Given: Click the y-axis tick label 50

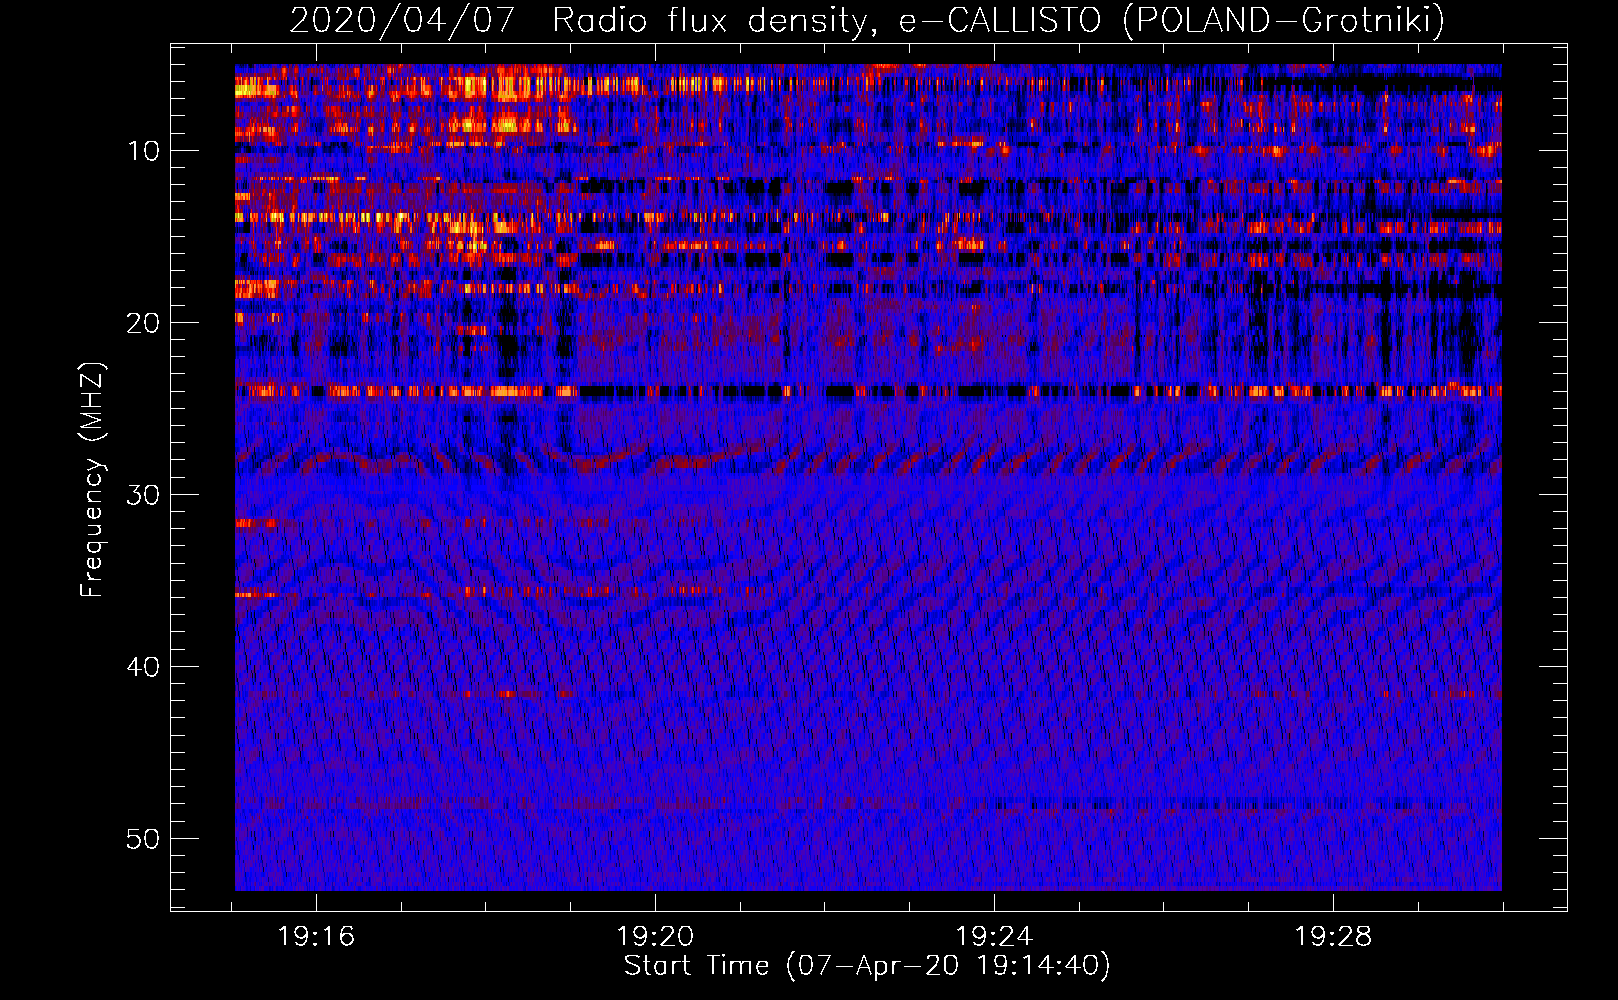Looking at the screenshot, I should coord(144,839).
